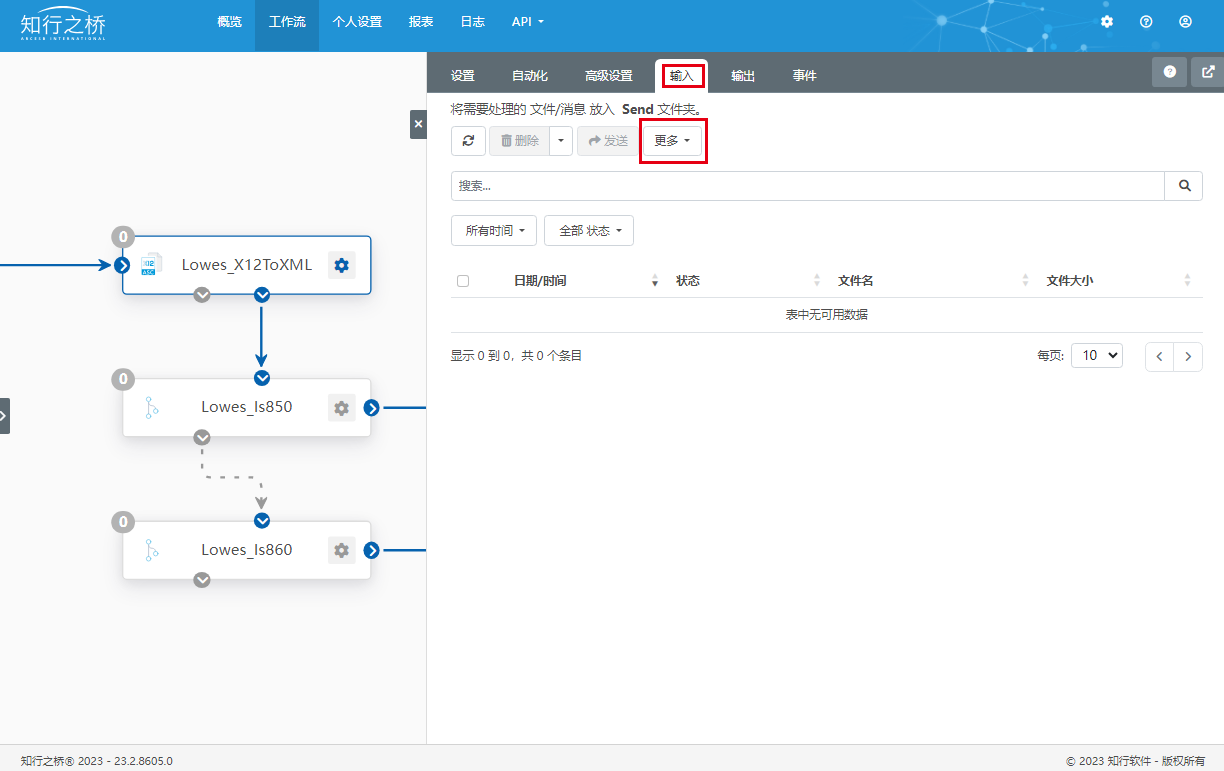
Task: Close the connector panel with X
Action: click(418, 124)
